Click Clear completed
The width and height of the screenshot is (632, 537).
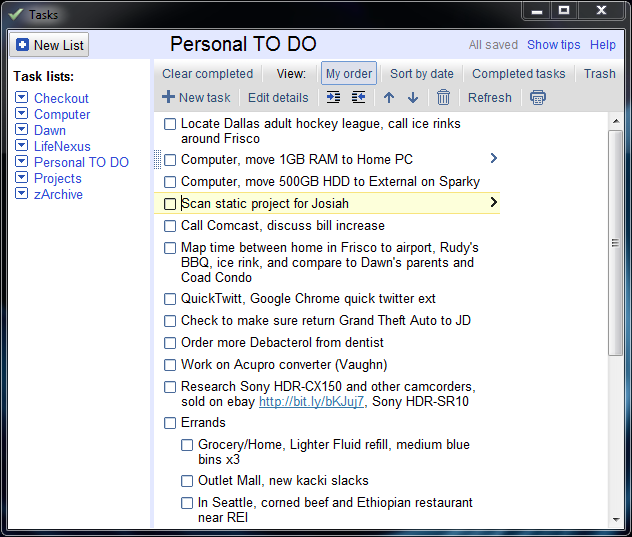(x=208, y=73)
